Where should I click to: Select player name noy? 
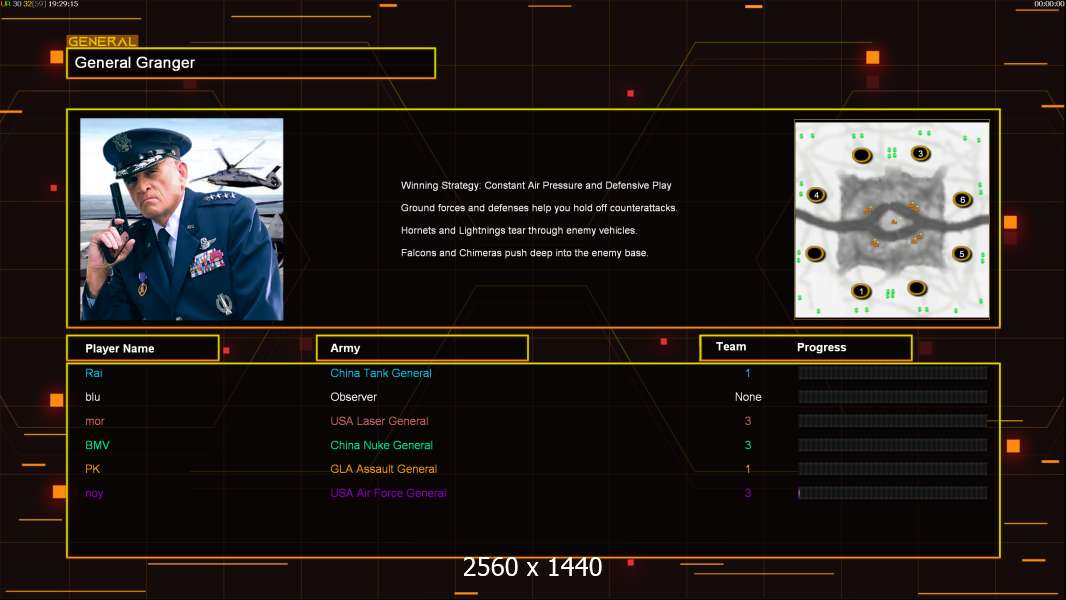(94, 493)
